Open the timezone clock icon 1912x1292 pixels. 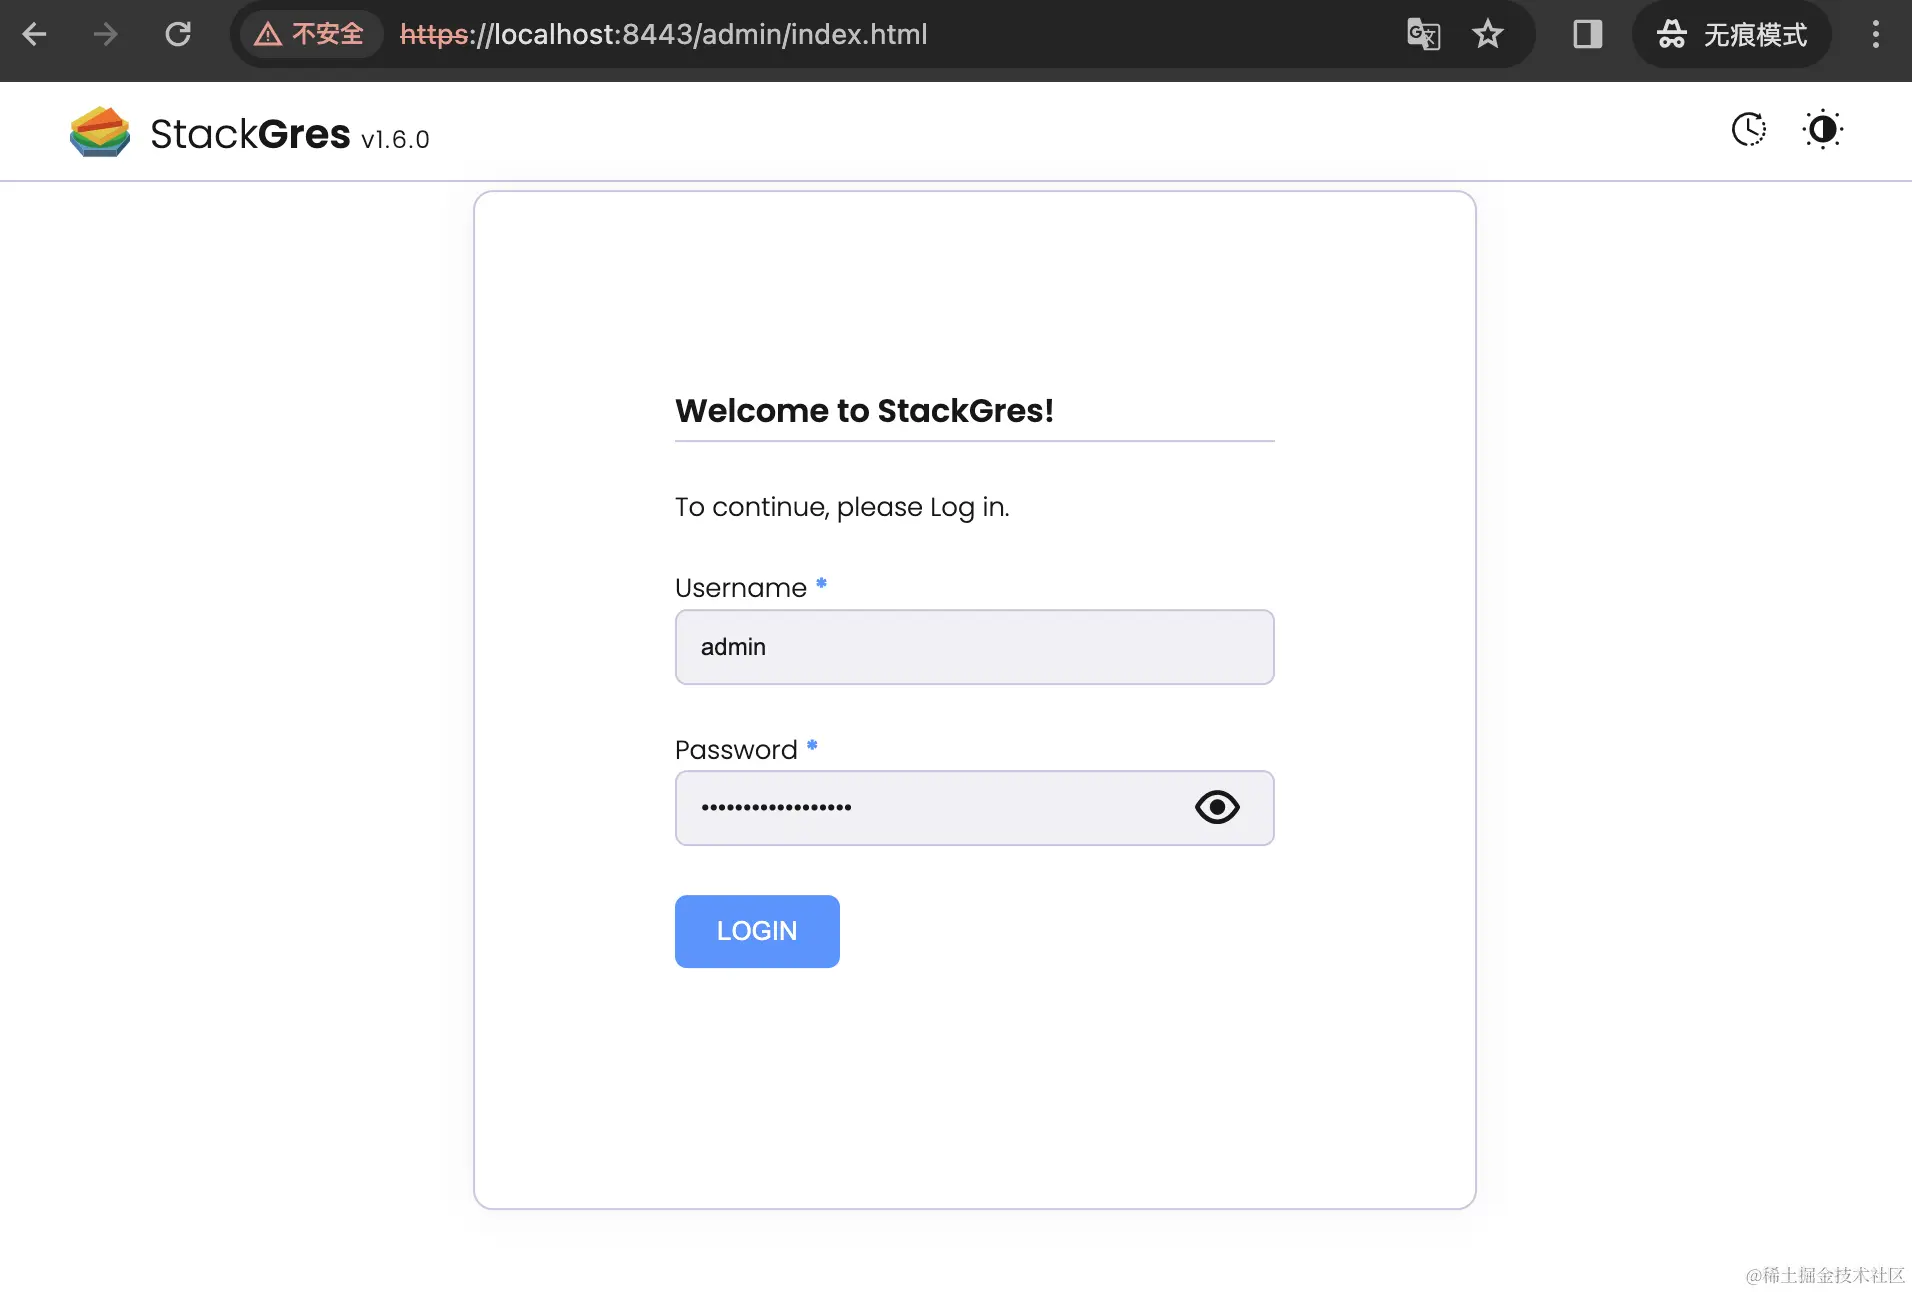[1749, 129]
